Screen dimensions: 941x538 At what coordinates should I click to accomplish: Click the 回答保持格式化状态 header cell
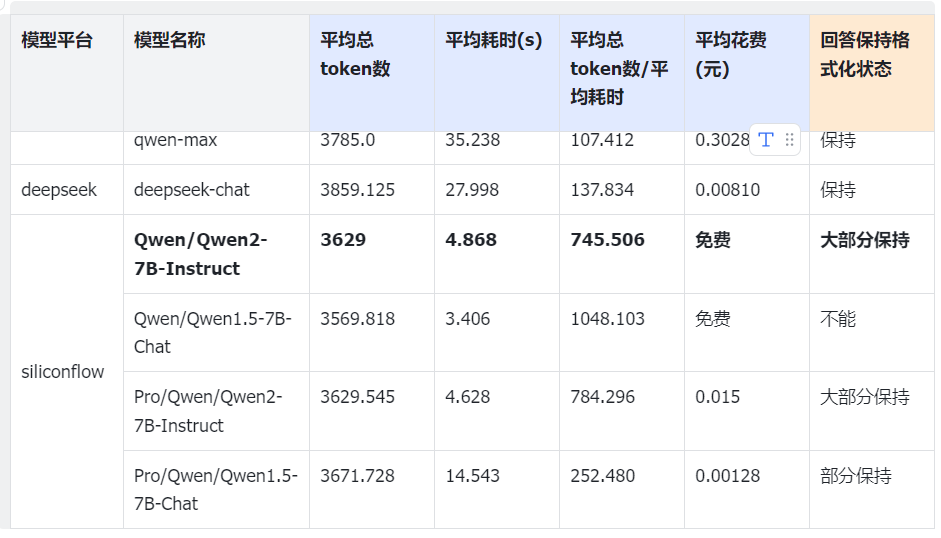coord(865,55)
